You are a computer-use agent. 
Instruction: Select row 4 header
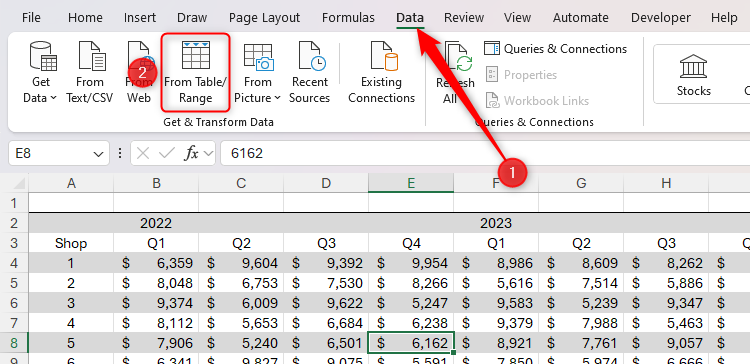tap(13, 263)
